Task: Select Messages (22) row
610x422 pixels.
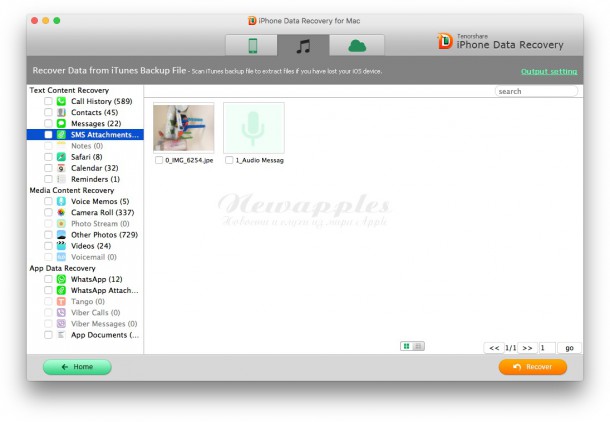Action: pyautogui.click(x=85, y=124)
